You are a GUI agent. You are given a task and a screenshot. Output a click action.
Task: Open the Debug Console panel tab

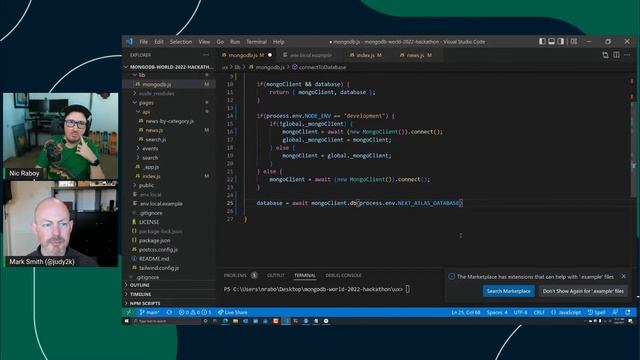coord(343,275)
